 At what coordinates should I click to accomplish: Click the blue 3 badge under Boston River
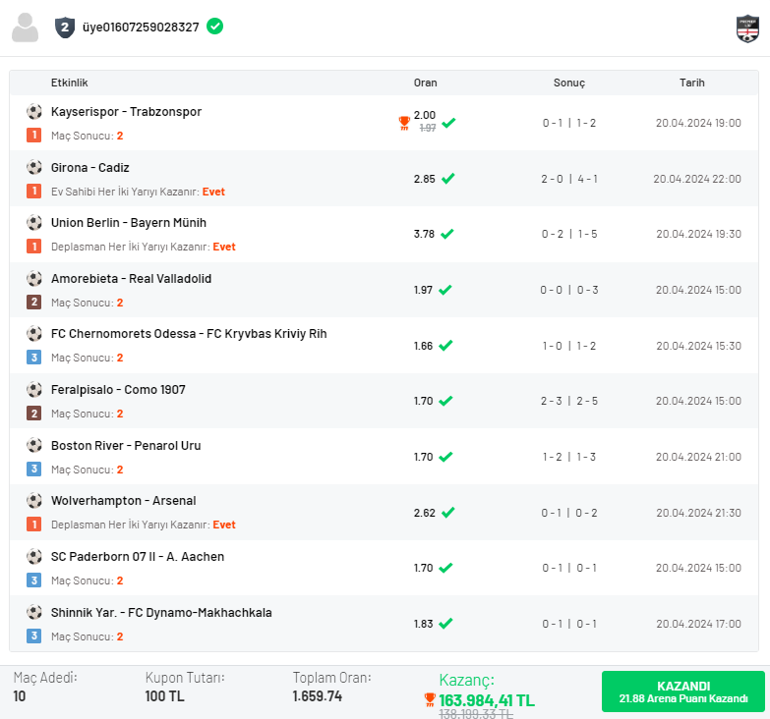[34, 469]
